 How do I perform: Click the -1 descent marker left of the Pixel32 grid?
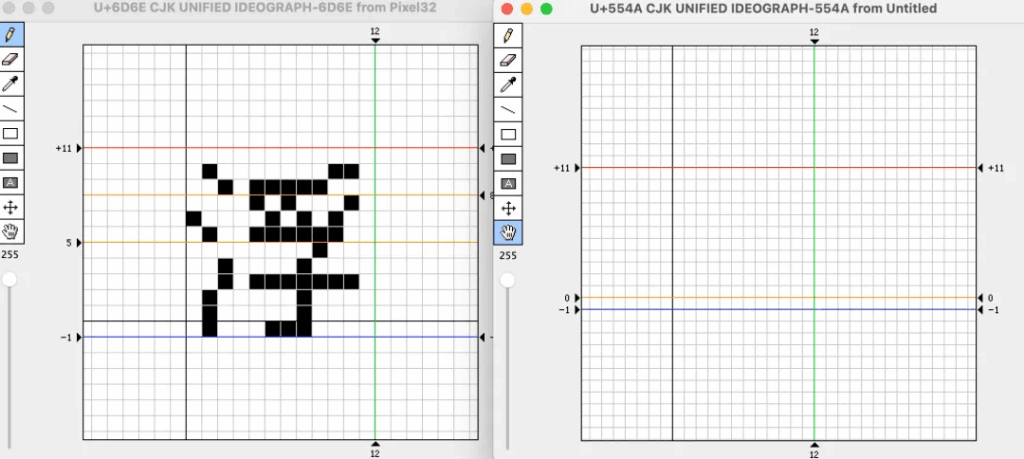(79, 338)
